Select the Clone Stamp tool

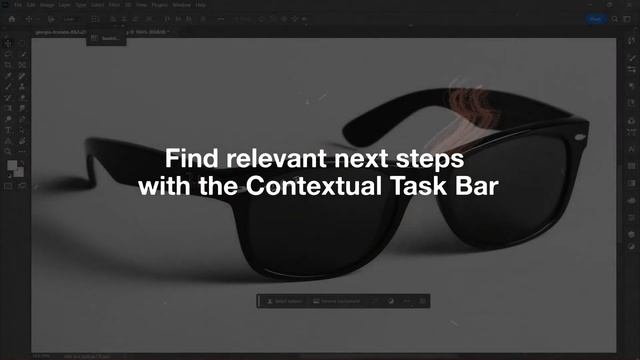point(22,87)
